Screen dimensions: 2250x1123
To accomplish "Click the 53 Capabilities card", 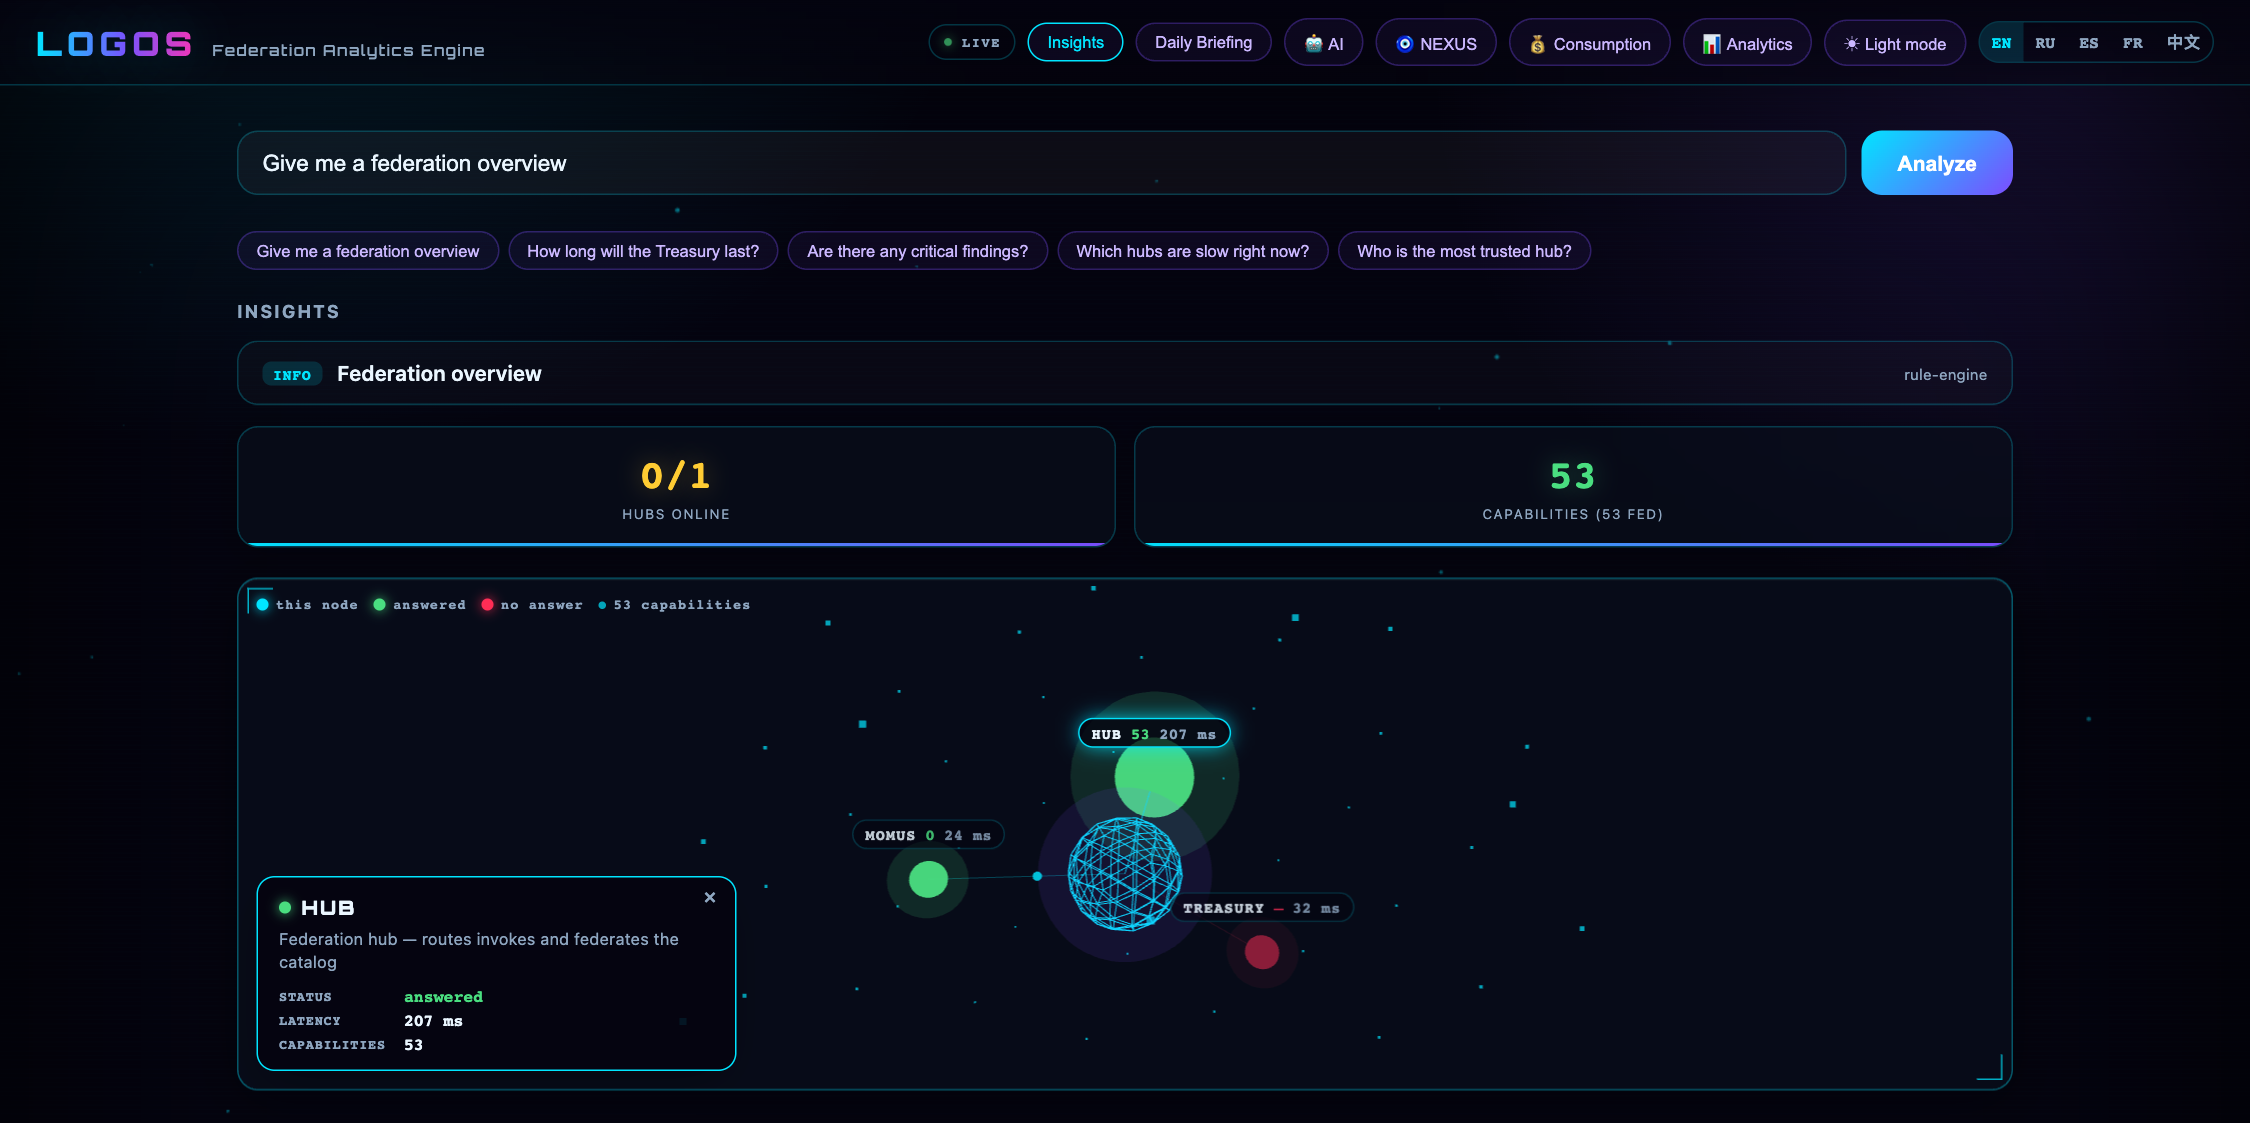I will click(1573, 487).
